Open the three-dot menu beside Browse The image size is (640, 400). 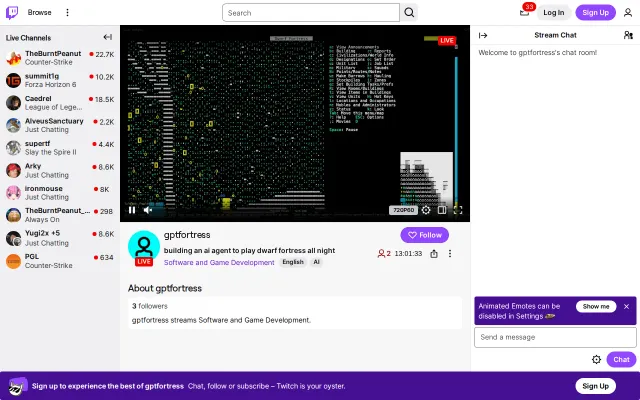click(x=67, y=13)
